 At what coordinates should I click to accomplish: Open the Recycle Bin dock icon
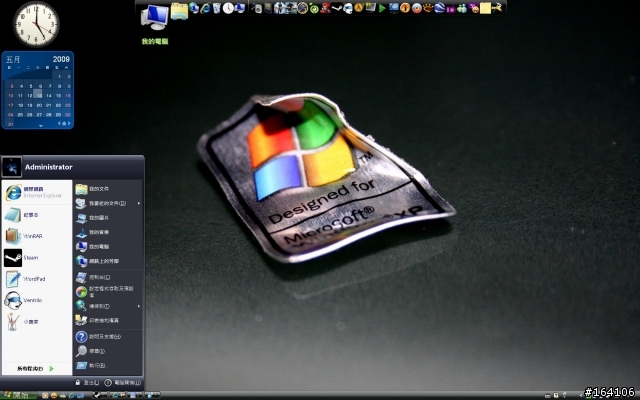[x=217, y=8]
